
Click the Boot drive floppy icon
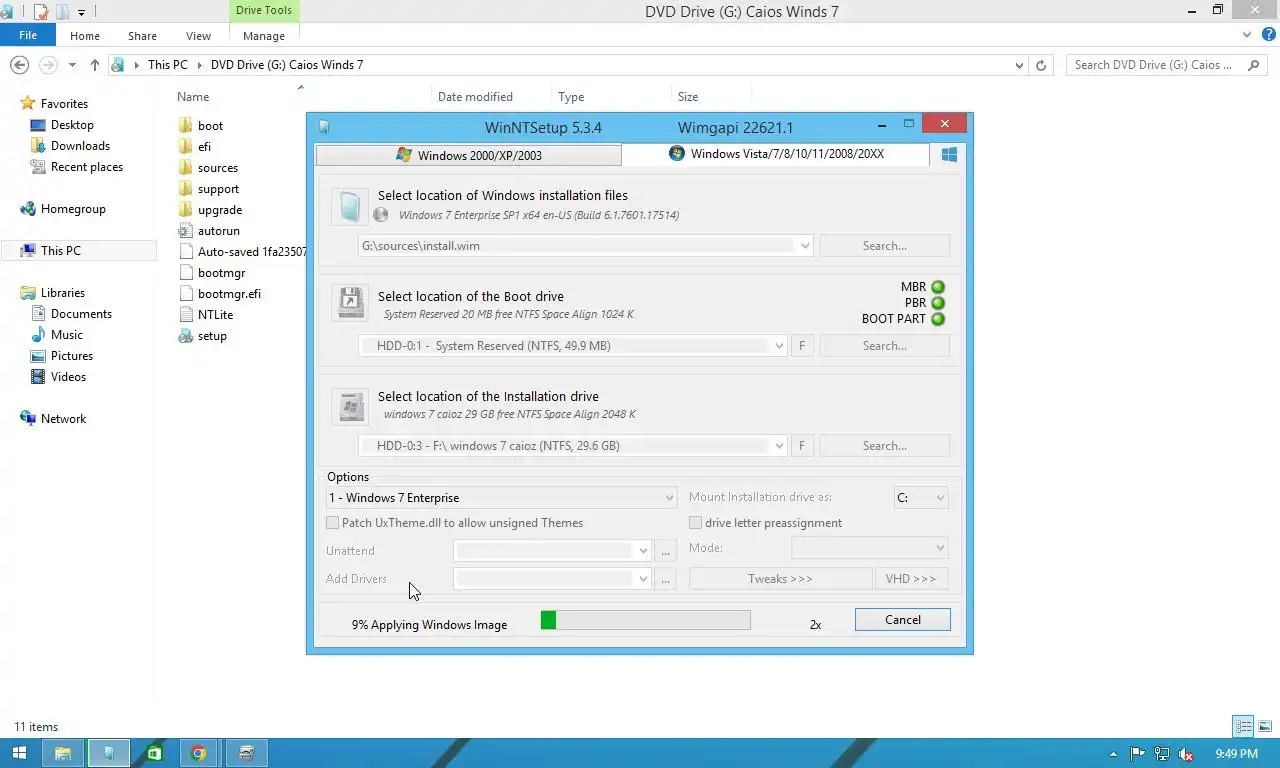(x=350, y=303)
